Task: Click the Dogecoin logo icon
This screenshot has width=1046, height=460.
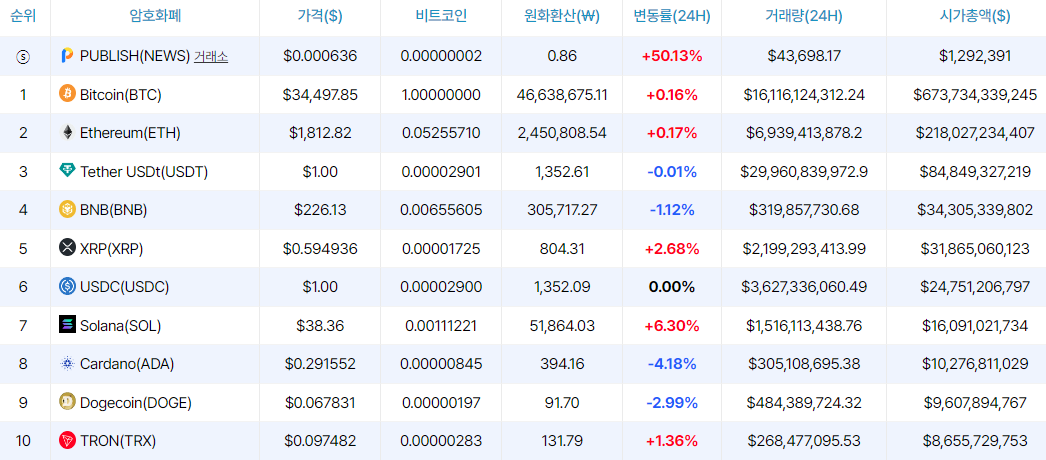Action: (x=67, y=402)
